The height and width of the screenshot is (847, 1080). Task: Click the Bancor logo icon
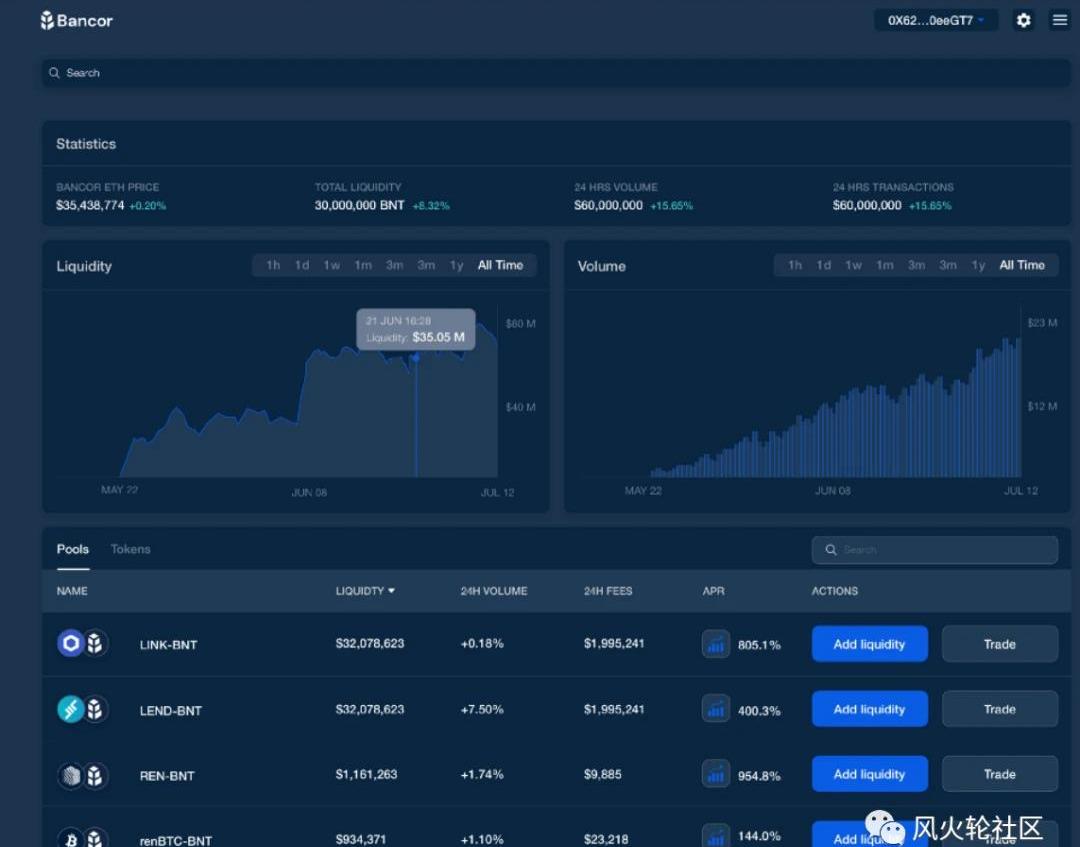coord(47,20)
